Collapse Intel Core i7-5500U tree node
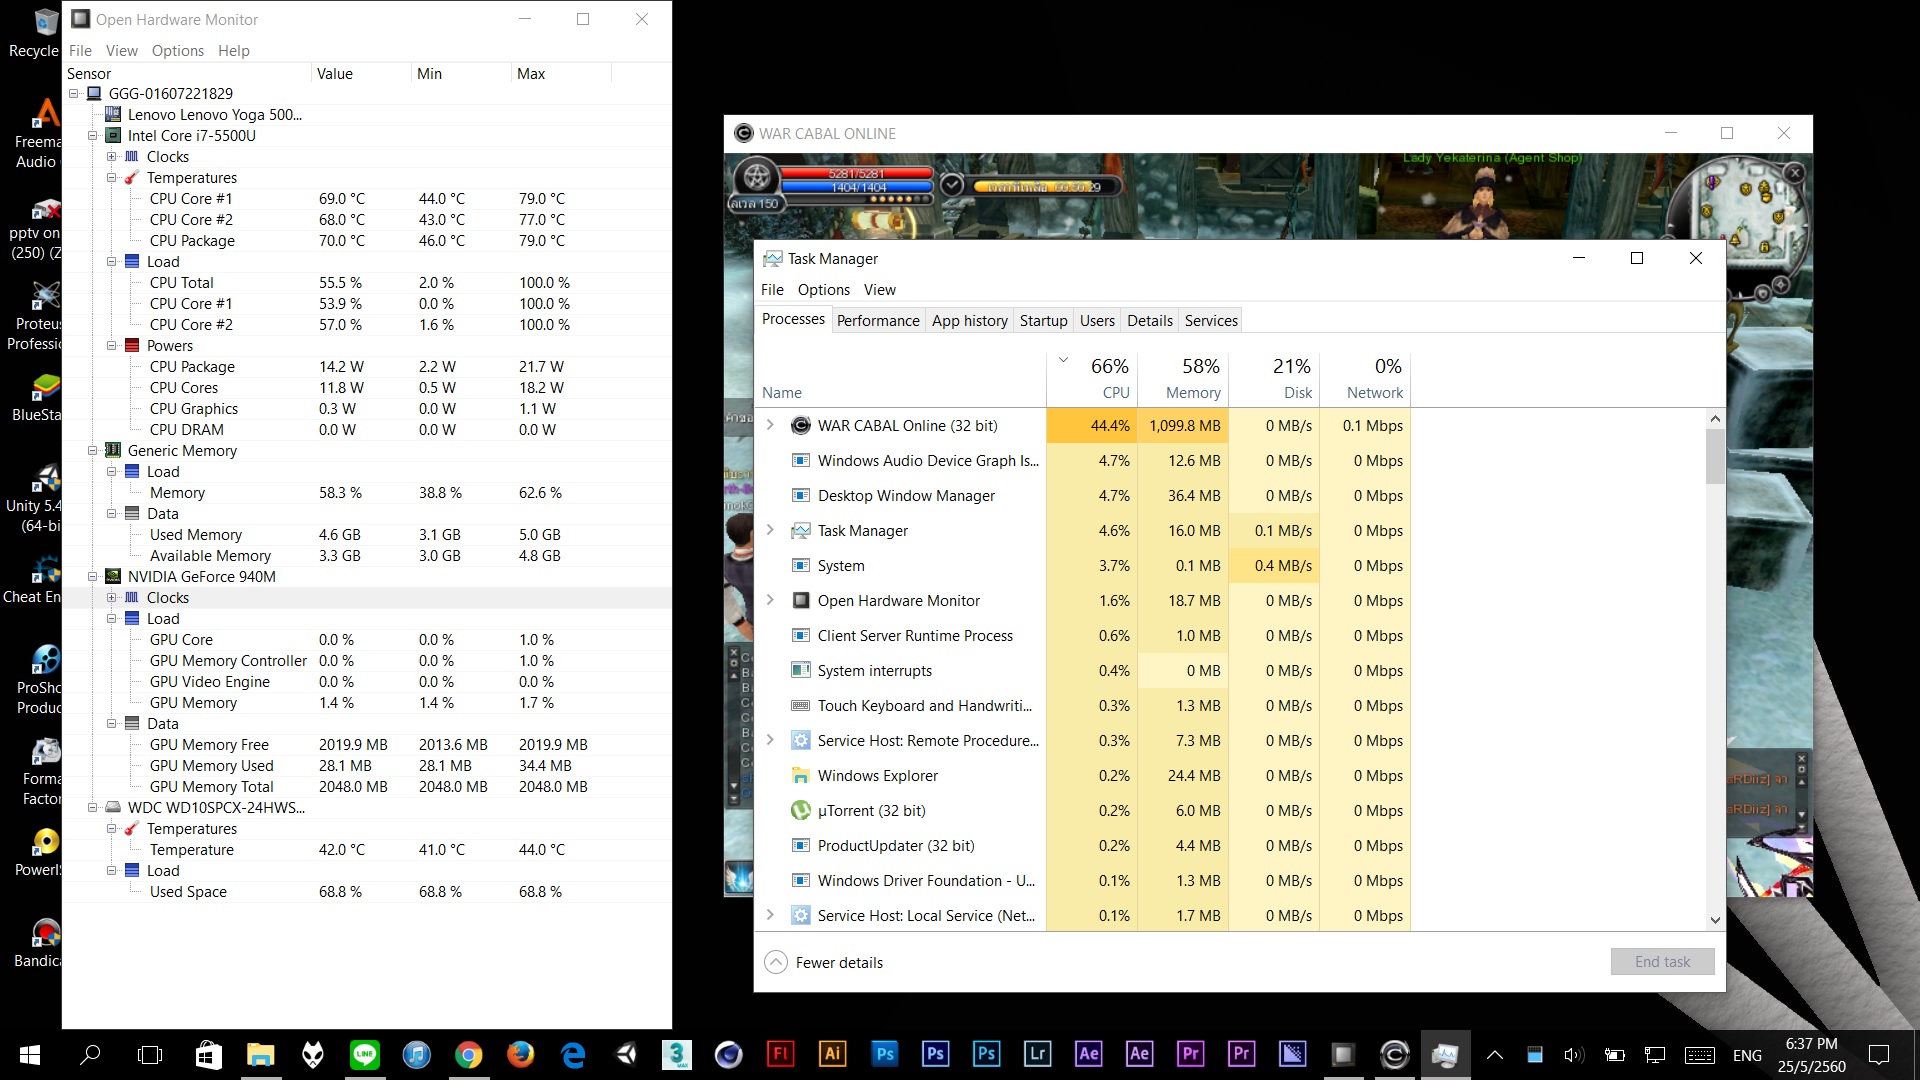1920x1080 pixels. 93,136
